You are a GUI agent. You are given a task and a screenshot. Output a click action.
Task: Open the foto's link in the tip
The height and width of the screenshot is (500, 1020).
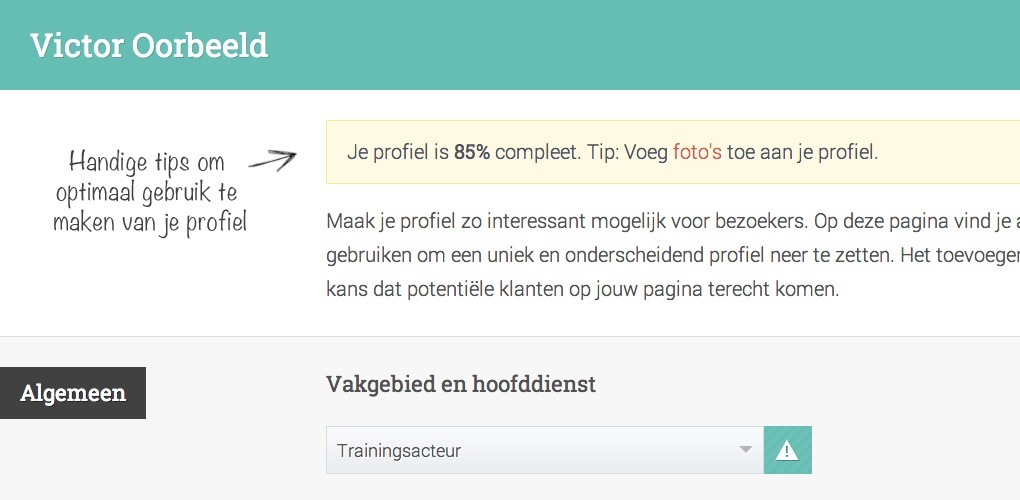pos(697,153)
